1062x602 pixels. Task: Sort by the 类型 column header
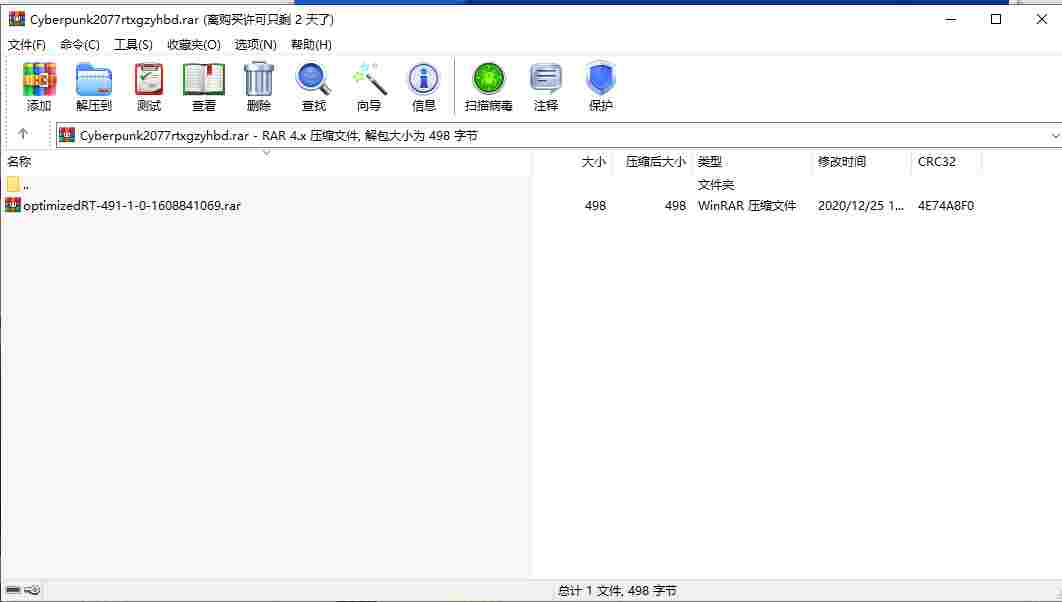pos(710,162)
